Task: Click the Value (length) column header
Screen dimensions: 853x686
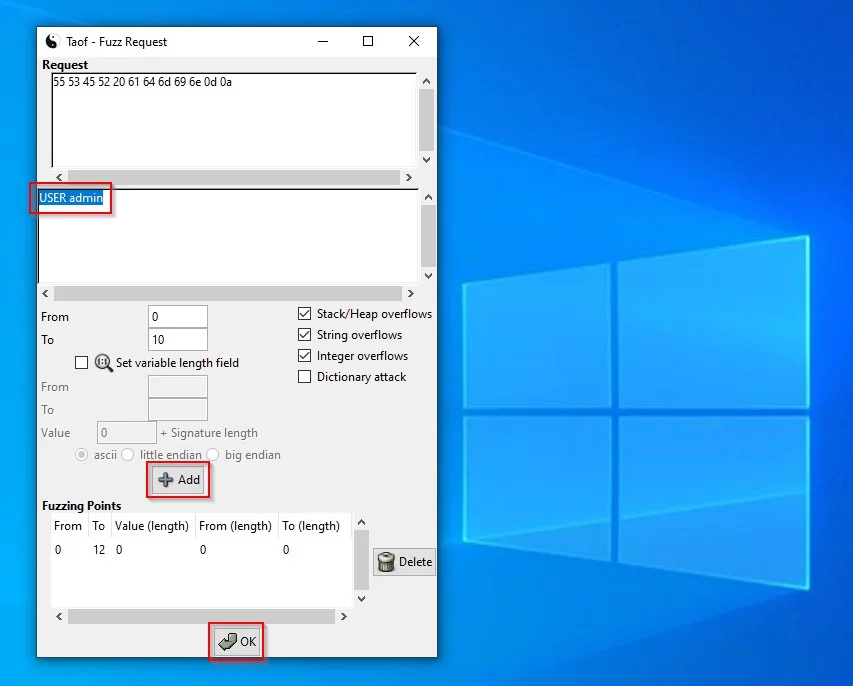Action: click(x=151, y=526)
